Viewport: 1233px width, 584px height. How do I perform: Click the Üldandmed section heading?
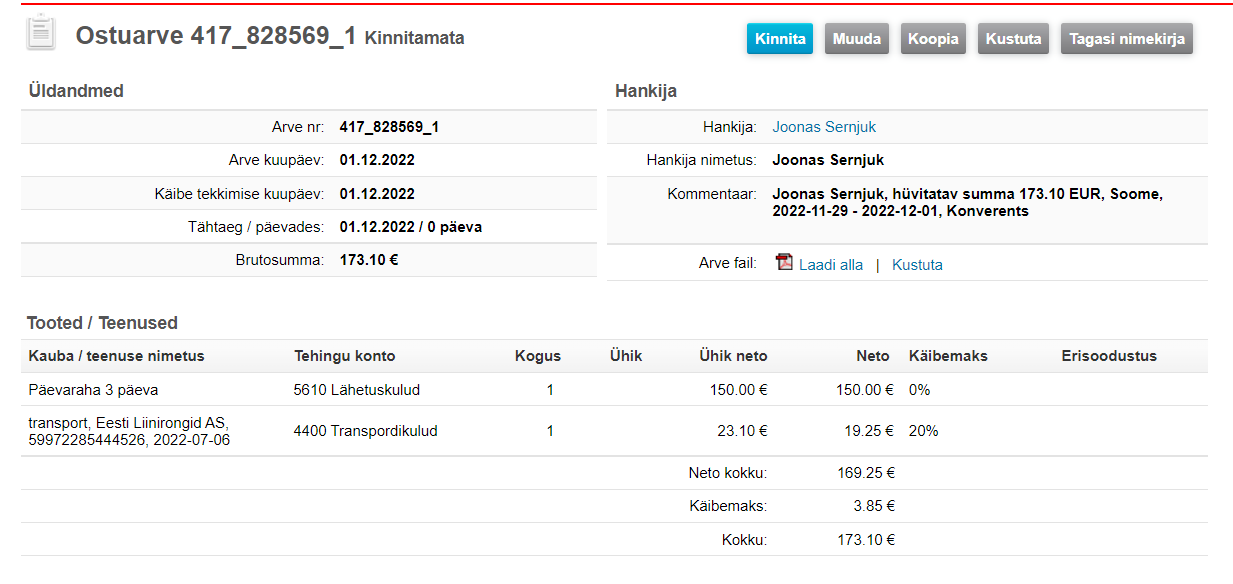(x=76, y=91)
